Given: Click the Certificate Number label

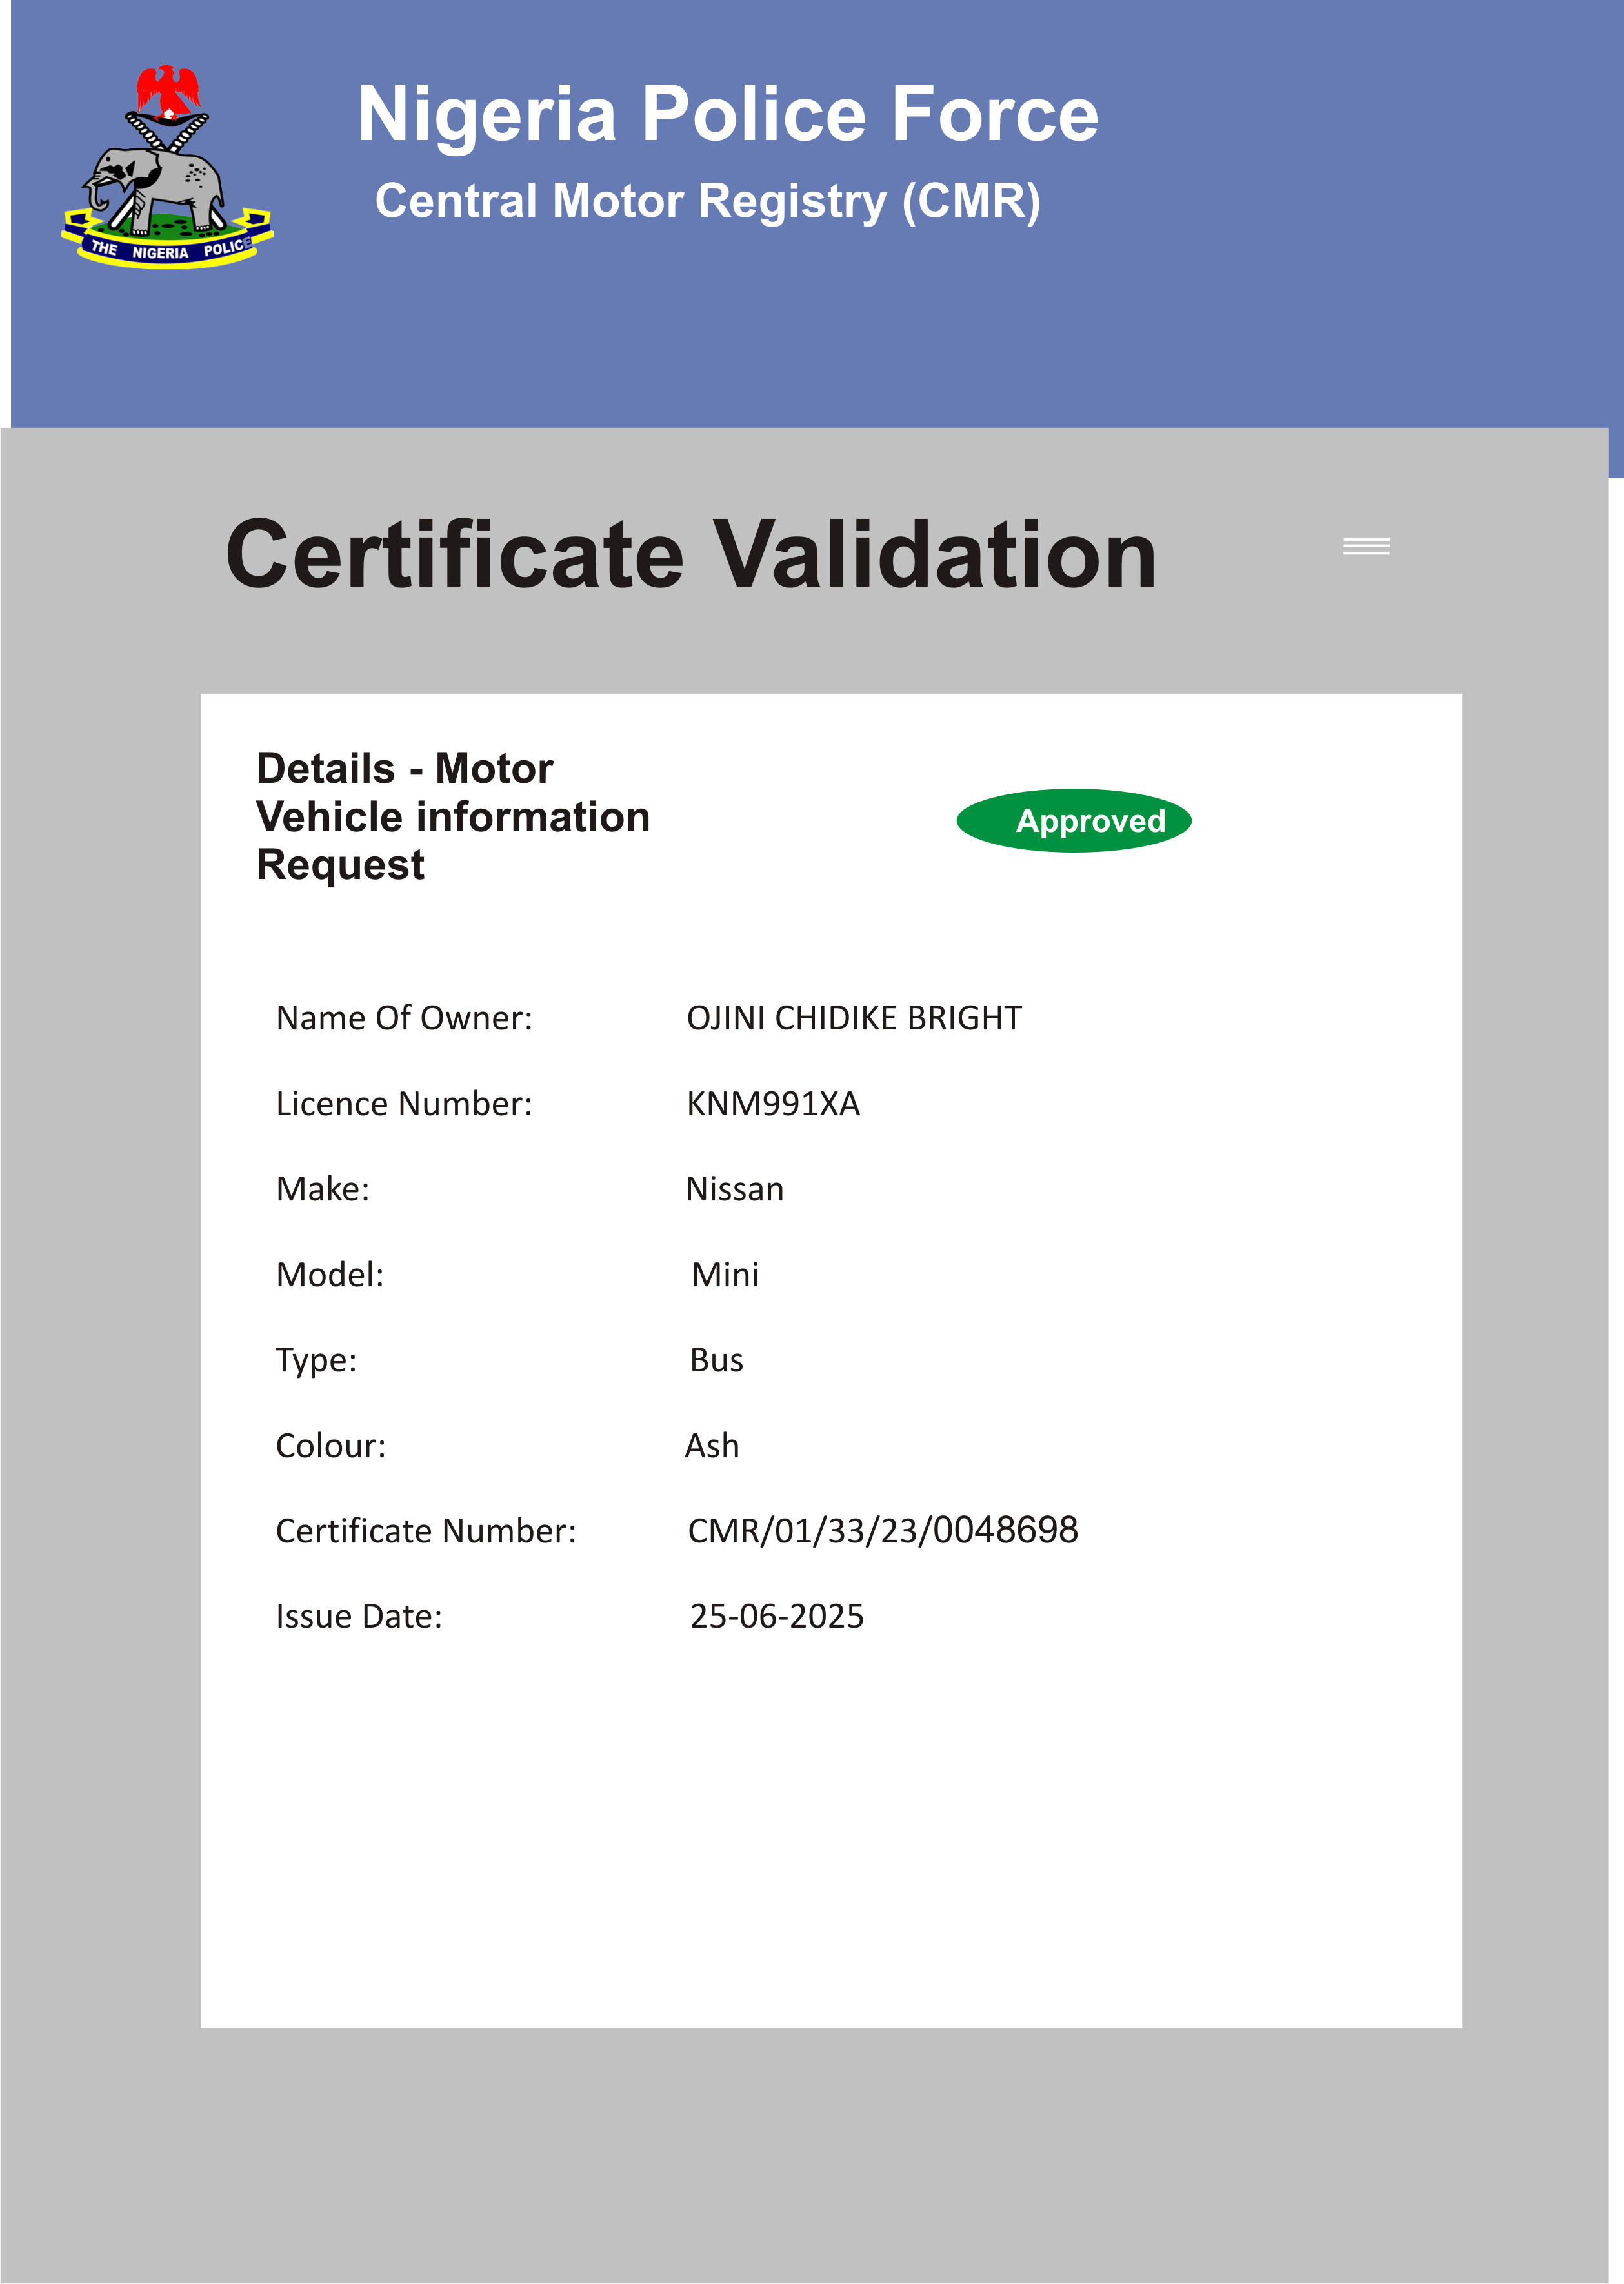Looking at the screenshot, I should pyautogui.click(x=426, y=1531).
